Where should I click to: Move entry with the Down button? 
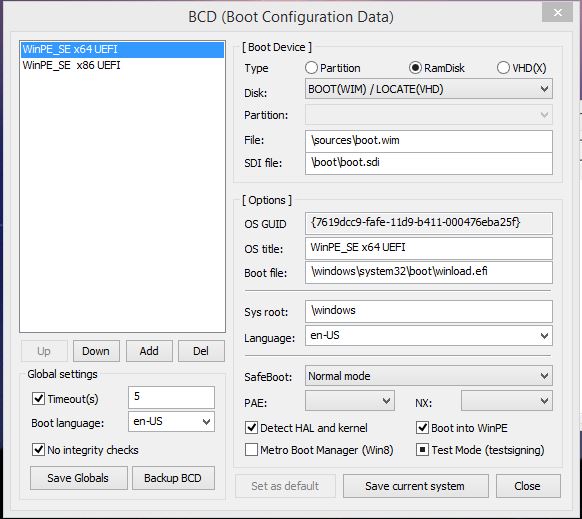(x=96, y=351)
